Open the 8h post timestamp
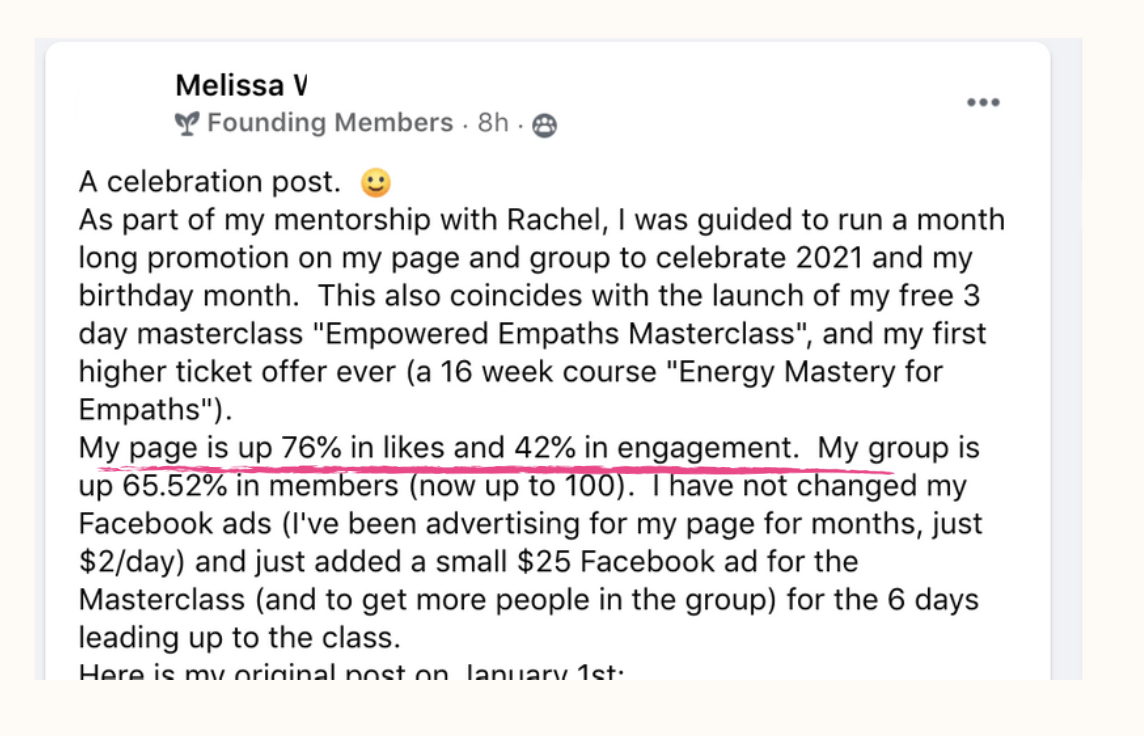The width and height of the screenshot is (1144, 736). pos(492,123)
